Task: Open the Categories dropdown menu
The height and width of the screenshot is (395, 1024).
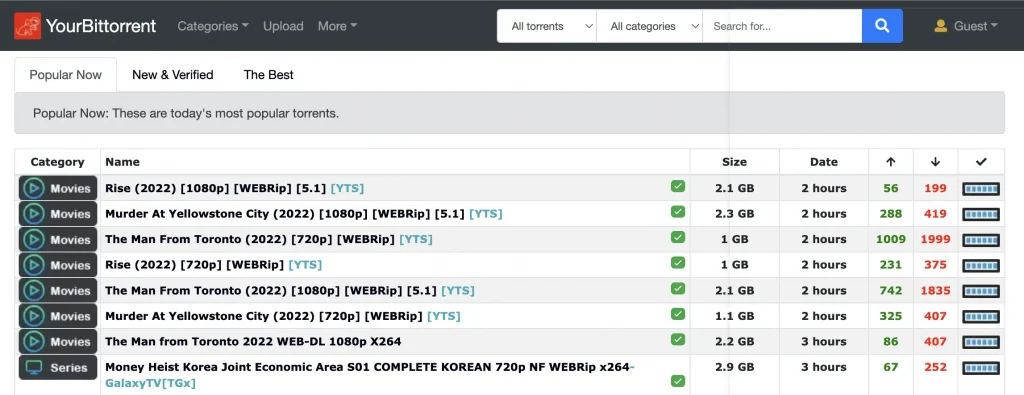Action: [x=213, y=26]
